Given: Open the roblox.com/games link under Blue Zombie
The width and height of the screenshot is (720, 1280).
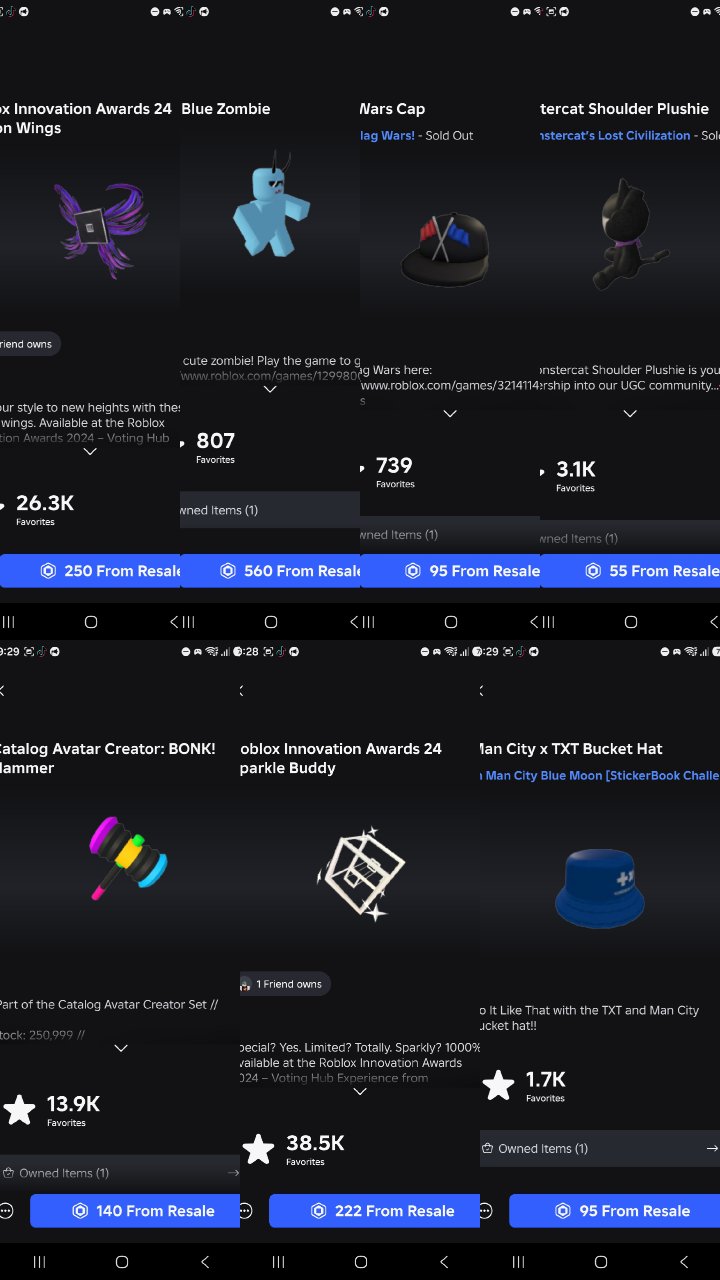Looking at the screenshot, I should [x=270, y=376].
